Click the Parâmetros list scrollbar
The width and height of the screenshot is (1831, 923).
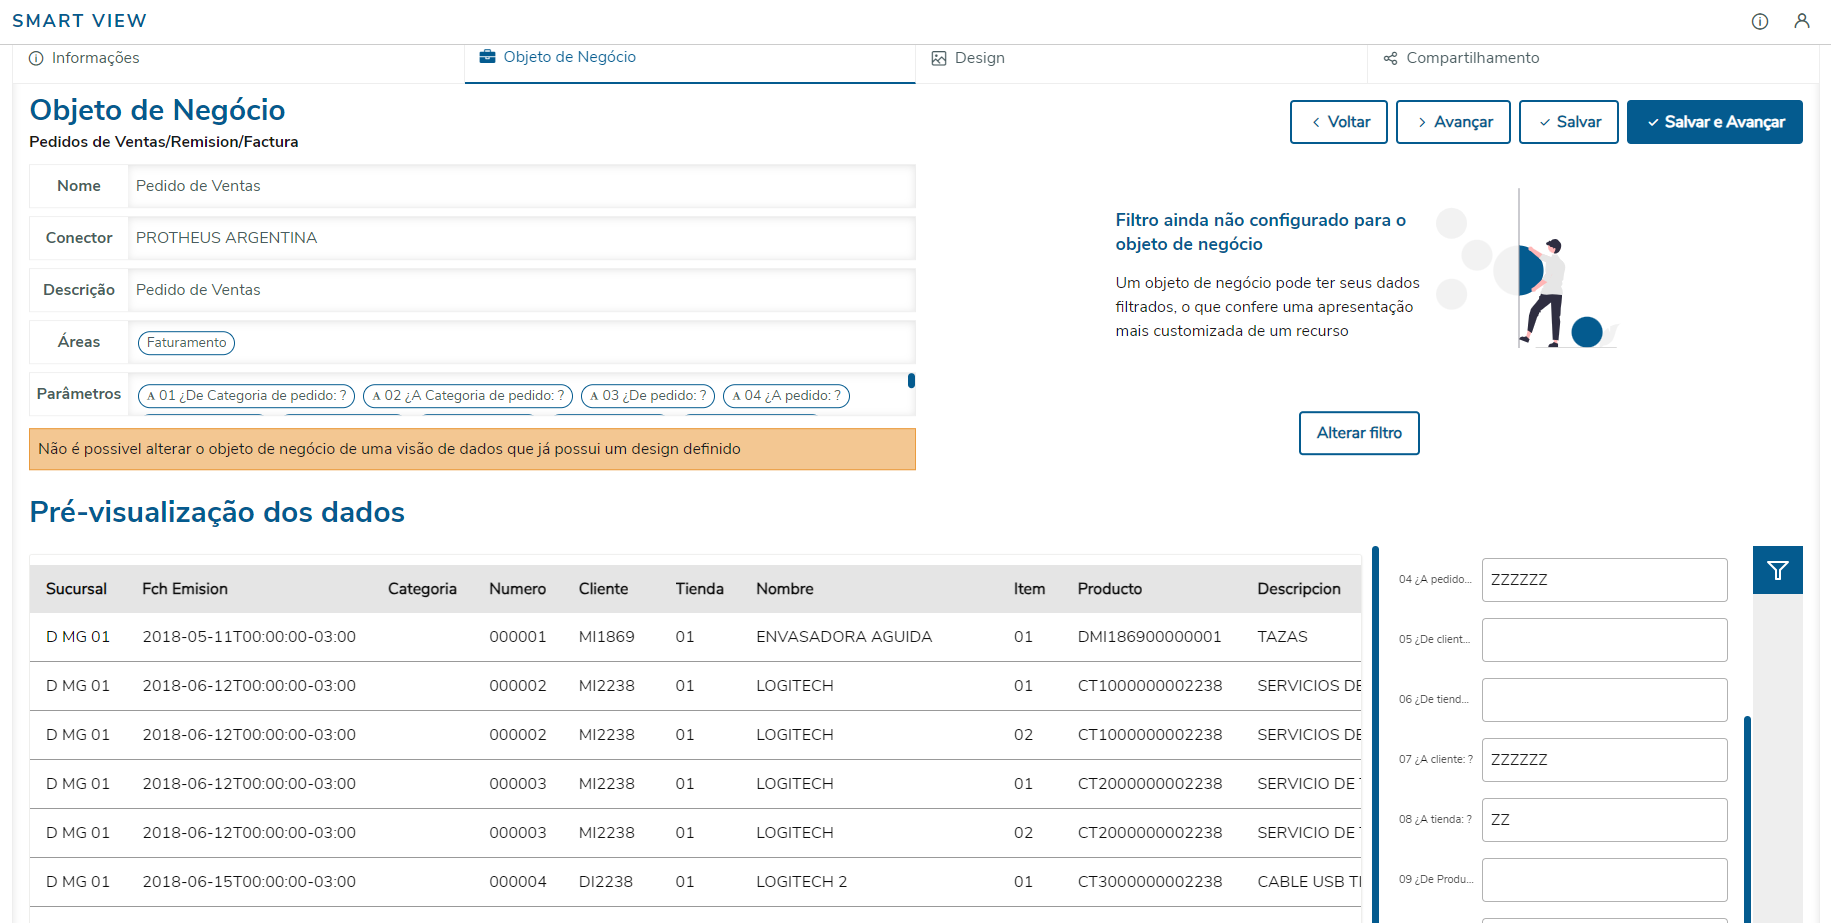click(x=911, y=381)
